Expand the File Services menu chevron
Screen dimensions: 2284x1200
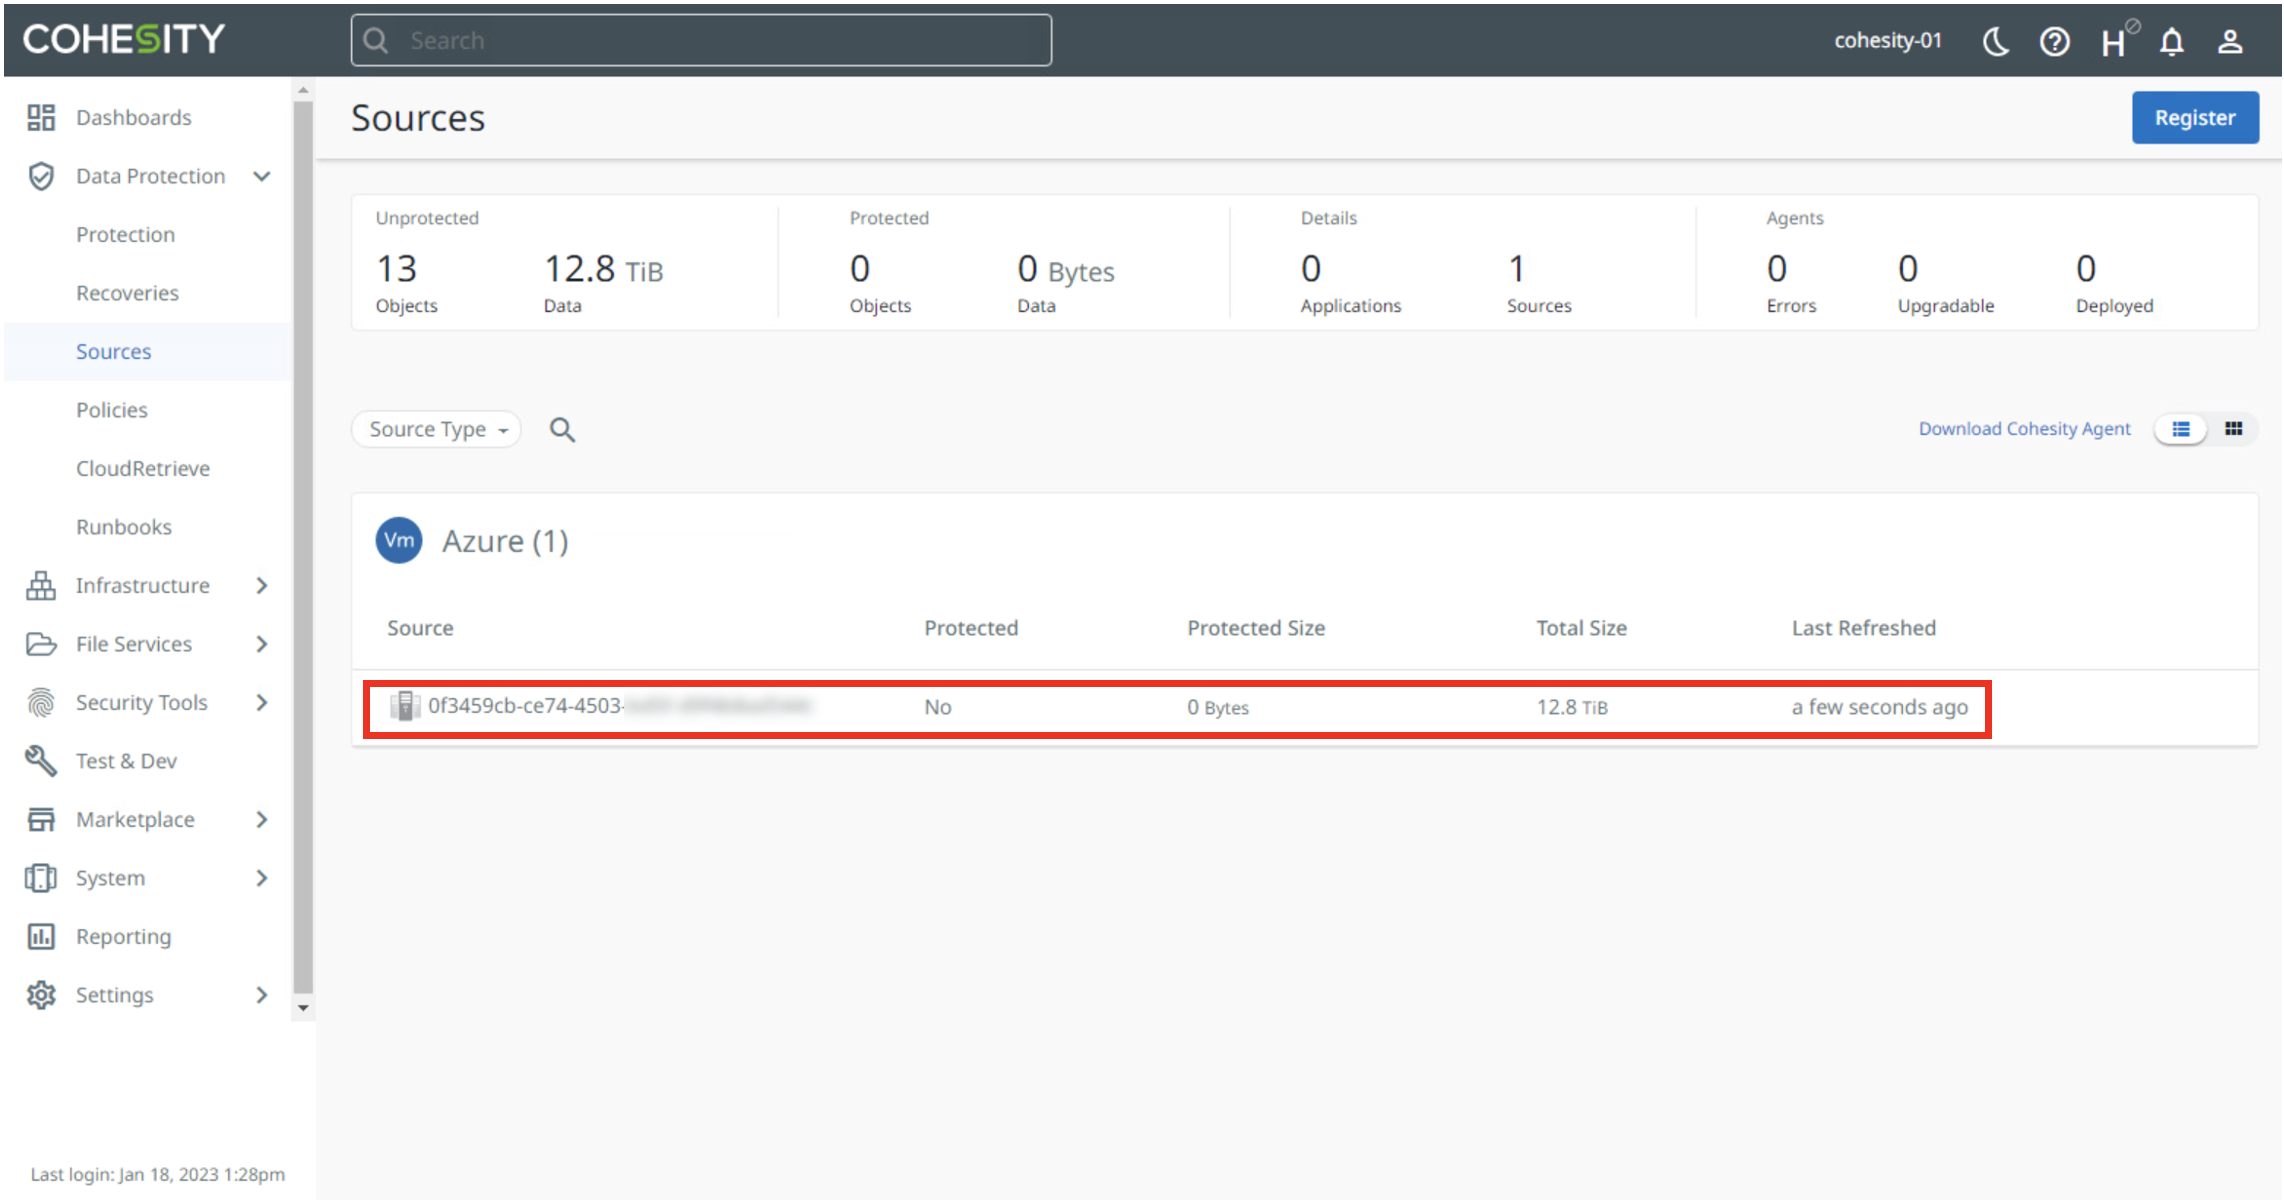[x=262, y=644]
